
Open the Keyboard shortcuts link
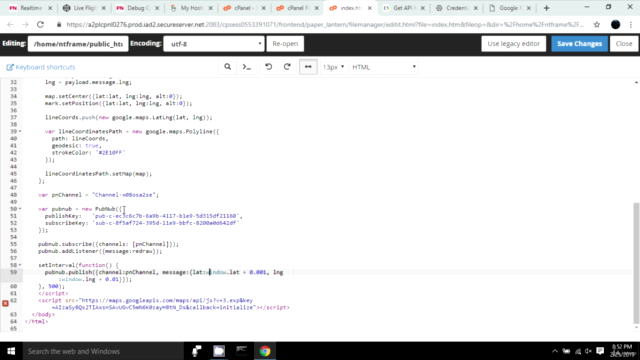(41, 67)
